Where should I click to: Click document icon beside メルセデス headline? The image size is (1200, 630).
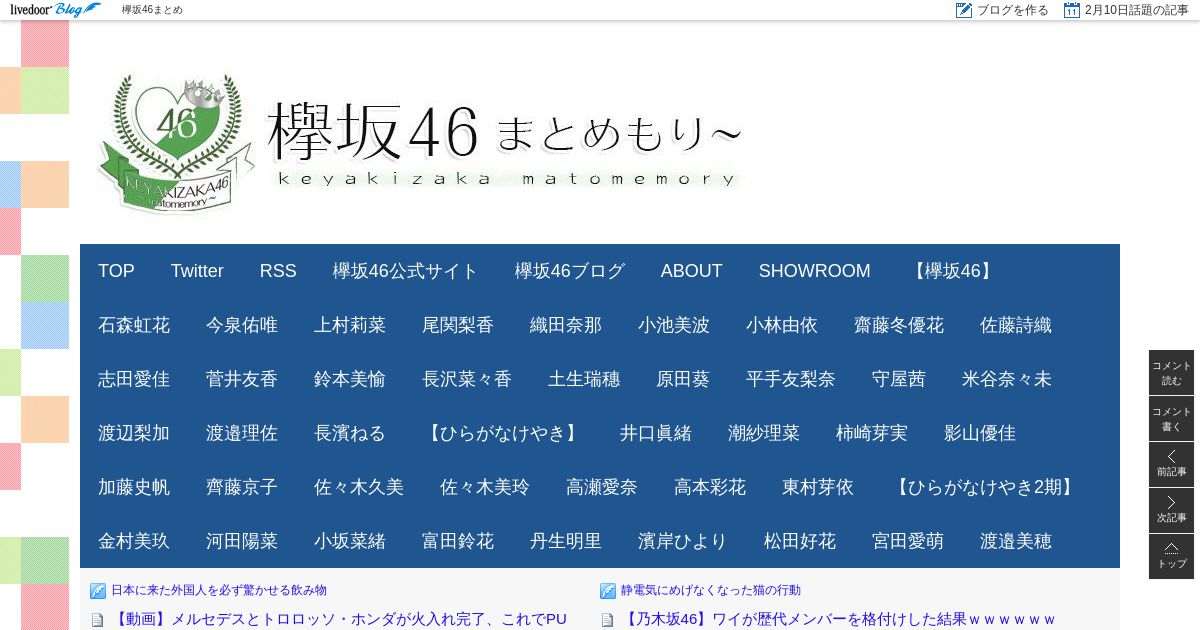[x=98, y=620]
